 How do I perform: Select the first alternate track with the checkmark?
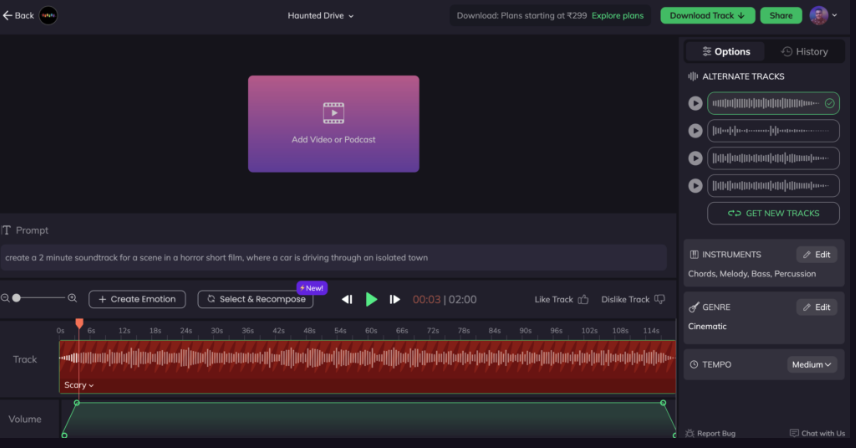click(x=773, y=103)
